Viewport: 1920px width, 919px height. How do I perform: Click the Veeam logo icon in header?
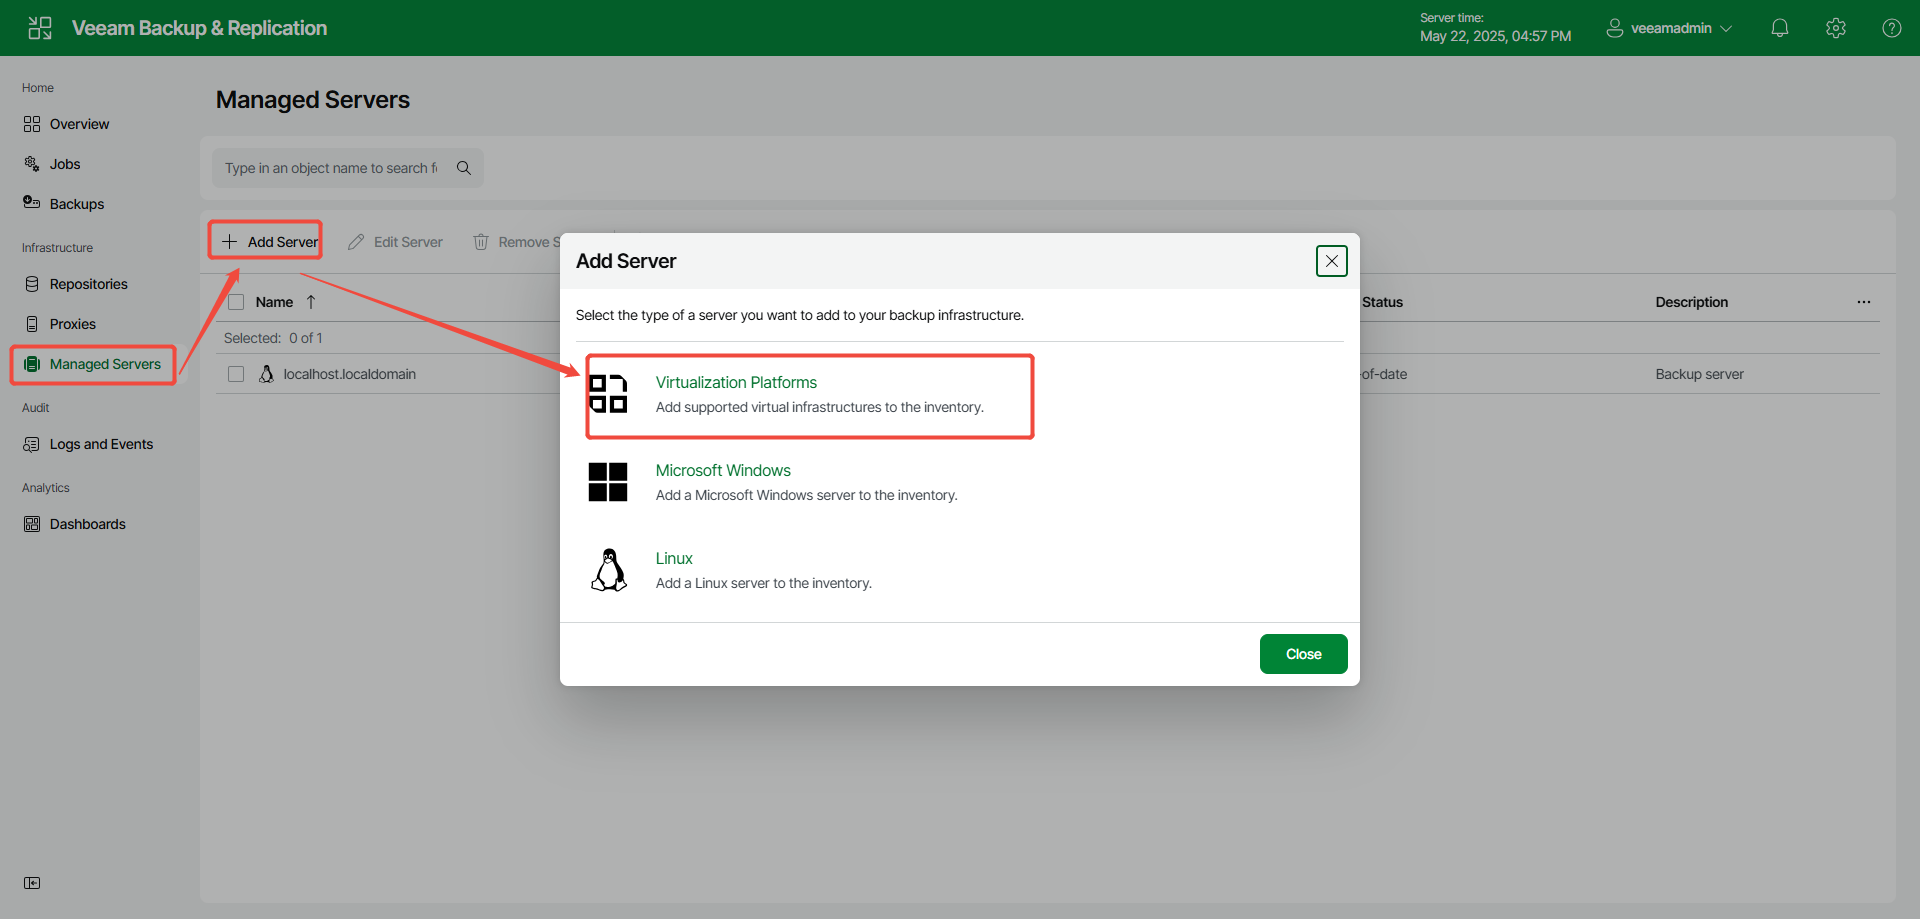coord(40,28)
